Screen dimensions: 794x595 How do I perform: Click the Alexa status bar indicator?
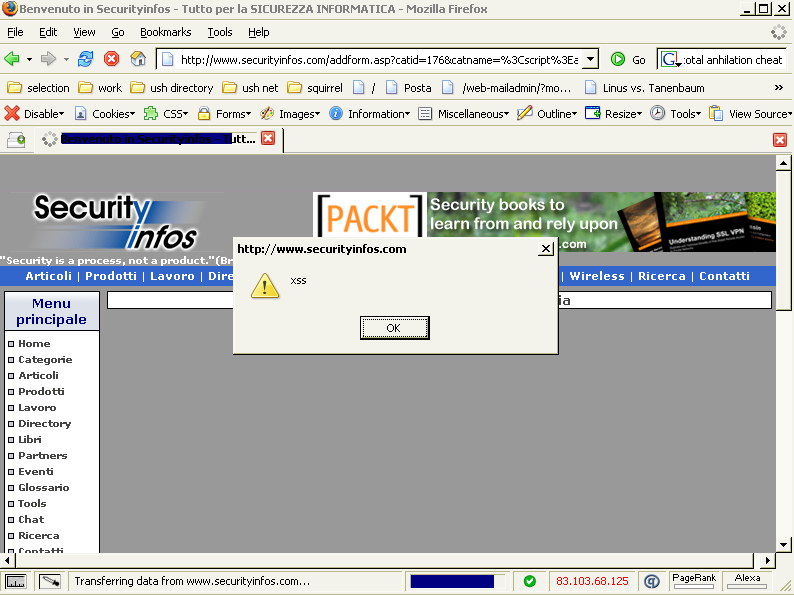(747, 580)
